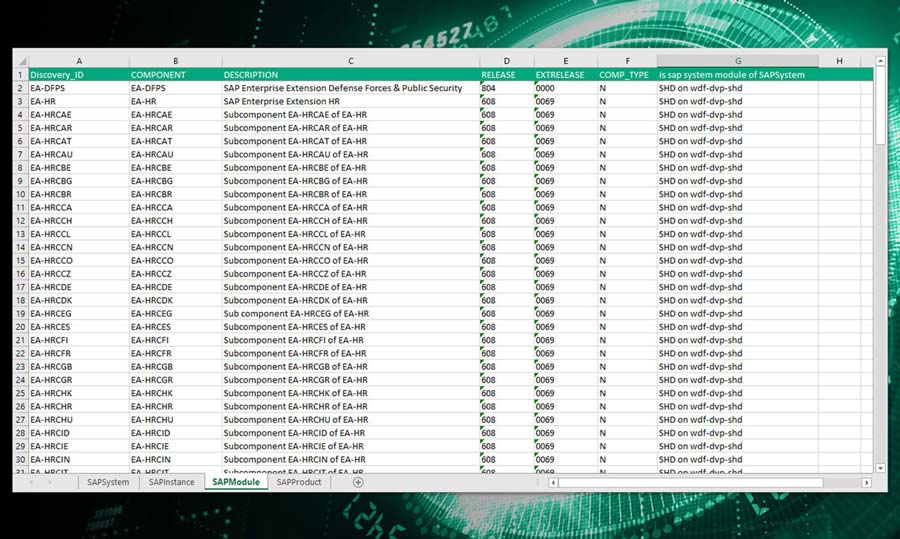Select 'Subcomponent EA-HRCGB of EA-HR' cell
The image size is (900, 539).
pos(351,366)
